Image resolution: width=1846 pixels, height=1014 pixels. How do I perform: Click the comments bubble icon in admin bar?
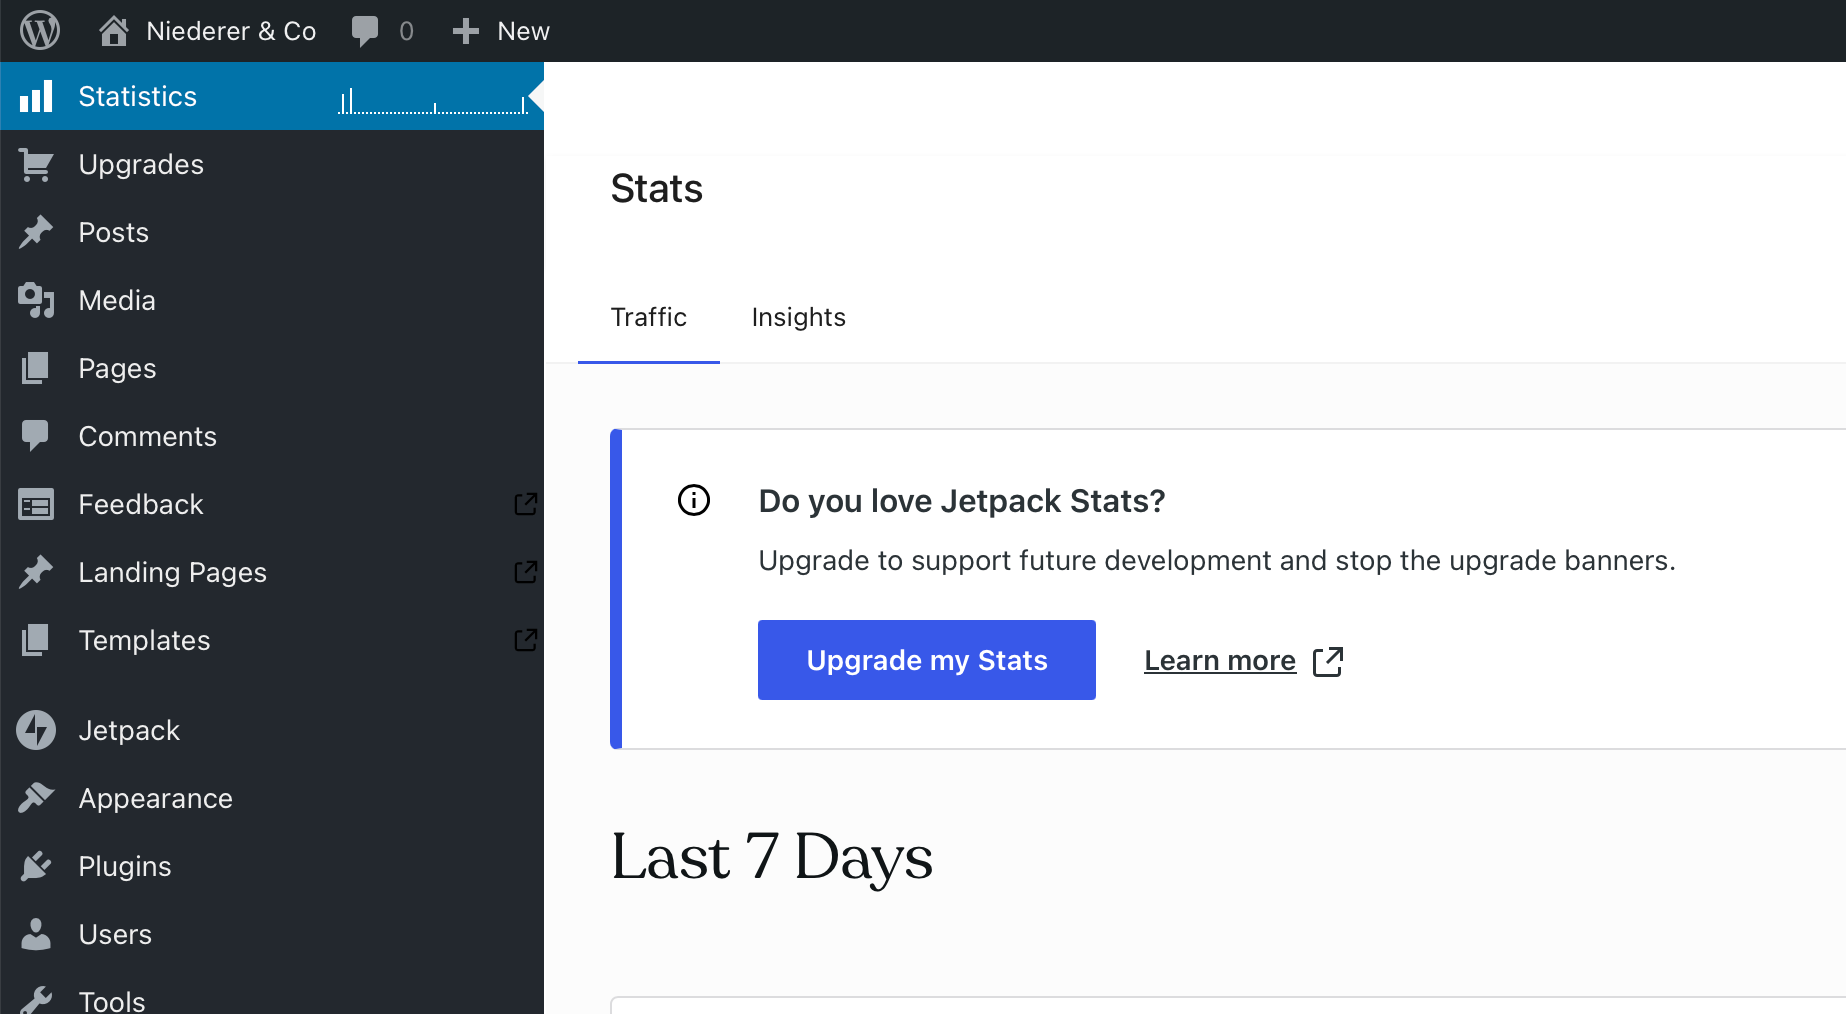(365, 31)
